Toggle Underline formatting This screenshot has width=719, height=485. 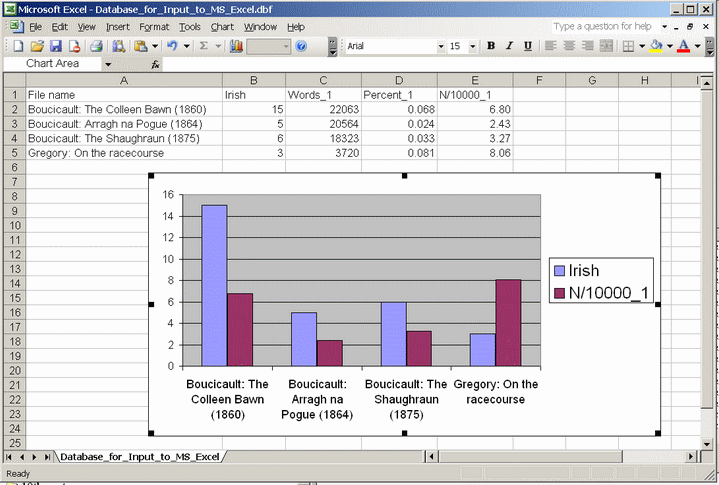pos(527,46)
